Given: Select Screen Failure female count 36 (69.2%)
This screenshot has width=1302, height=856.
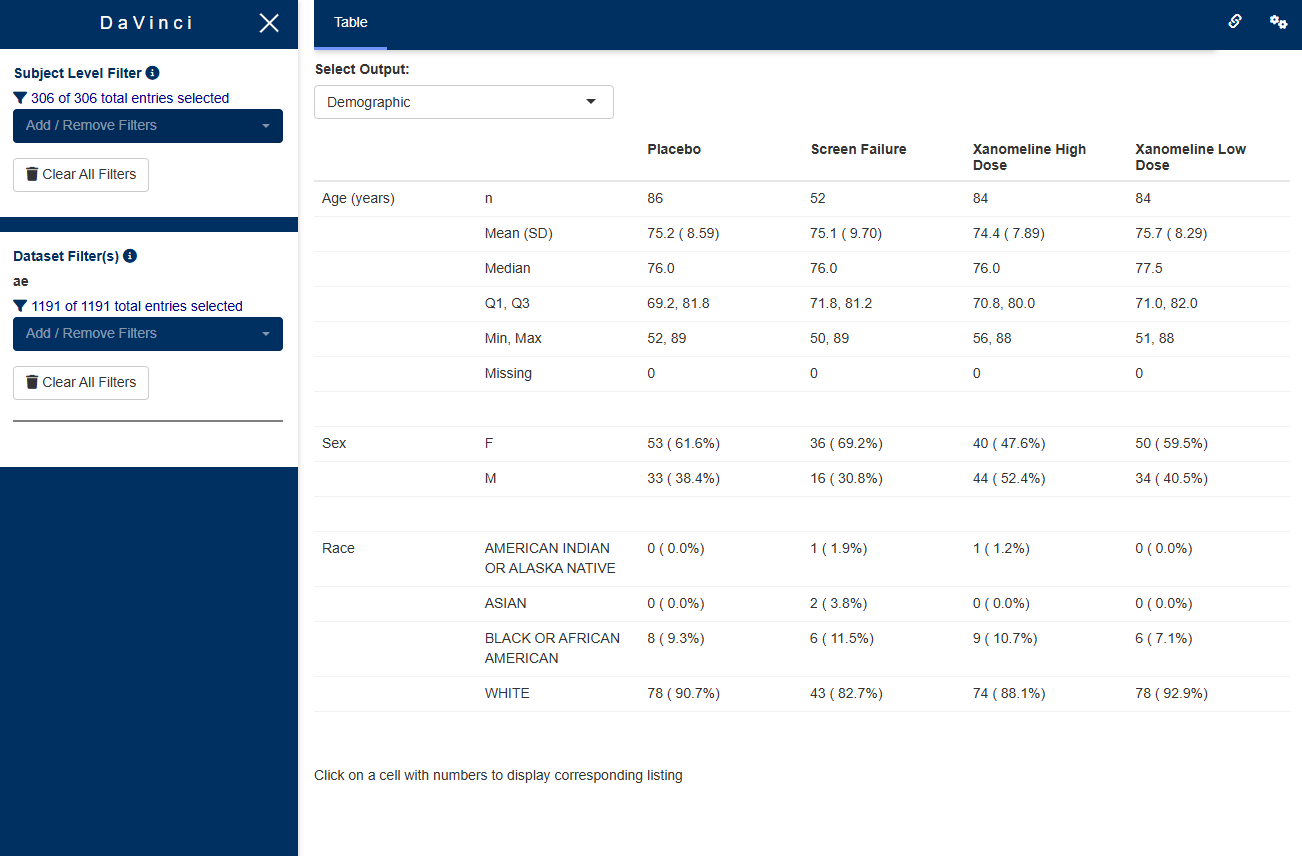Looking at the screenshot, I should [x=846, y=443].
